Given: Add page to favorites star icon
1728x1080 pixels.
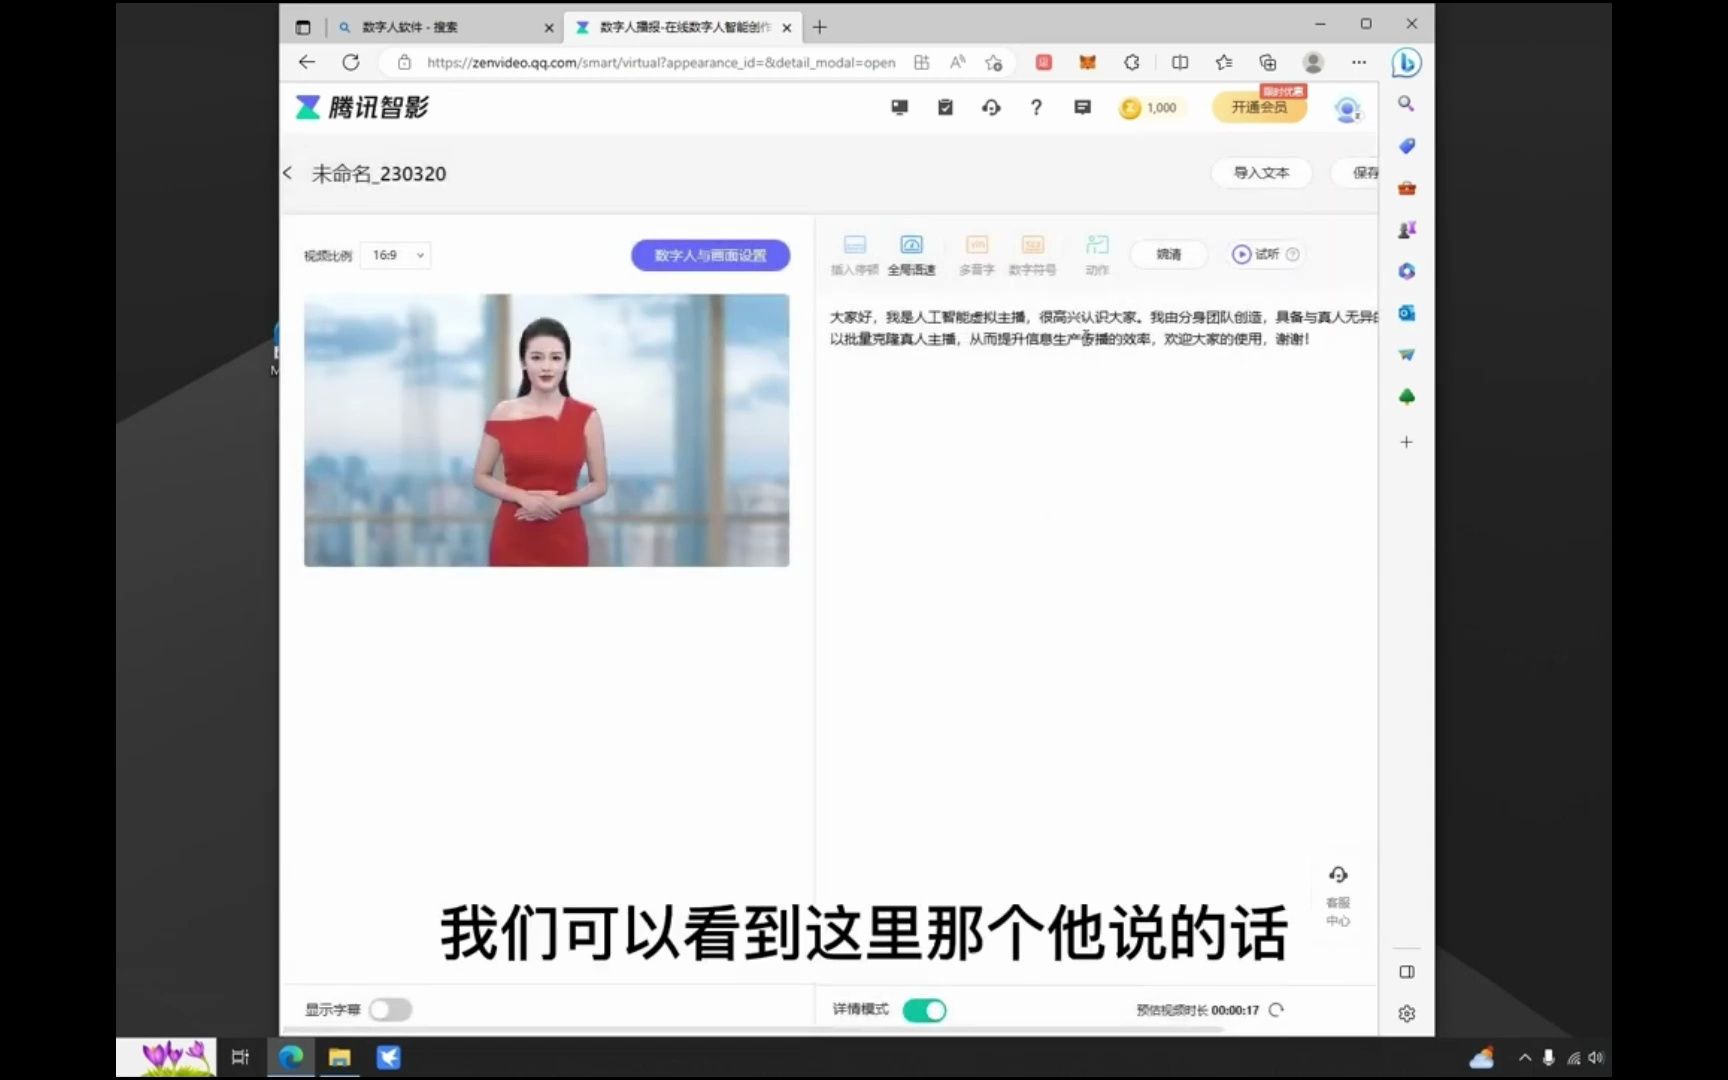Looking at the screenshot, I should 993,62.
